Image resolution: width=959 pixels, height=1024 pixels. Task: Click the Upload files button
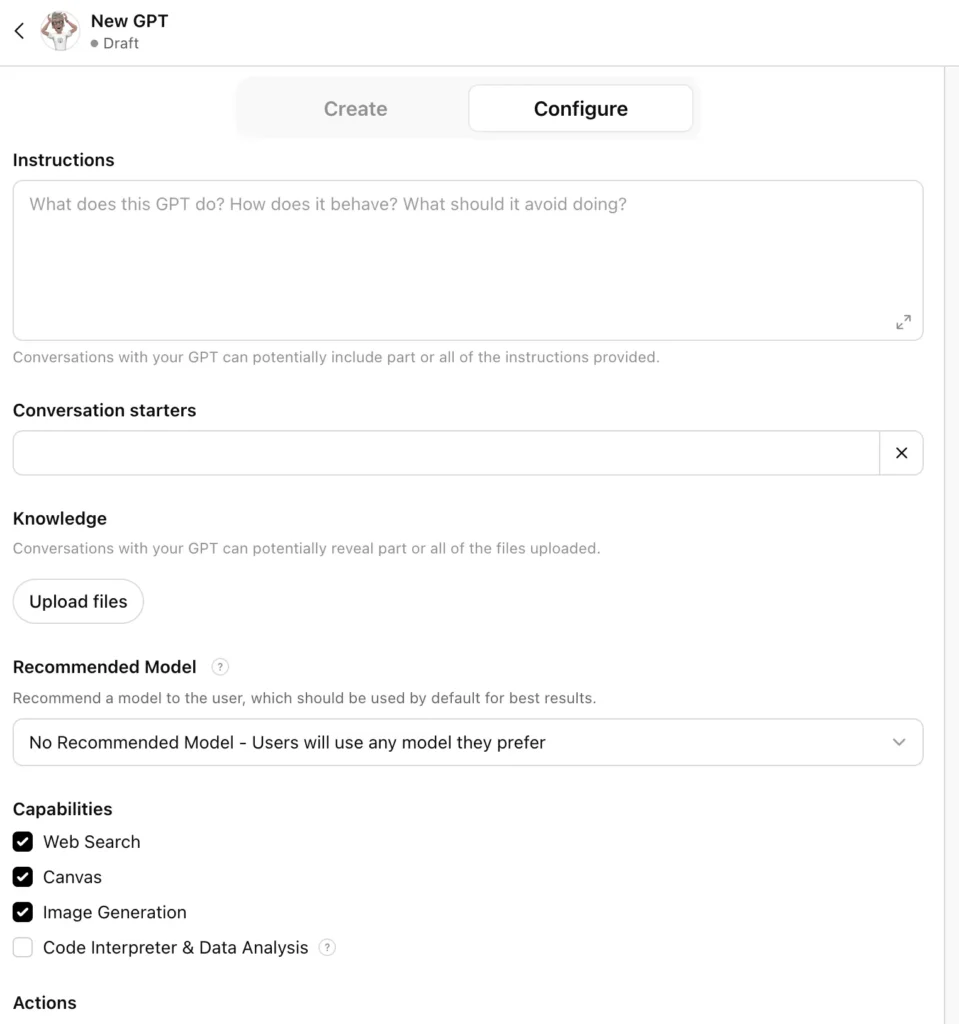78,602
